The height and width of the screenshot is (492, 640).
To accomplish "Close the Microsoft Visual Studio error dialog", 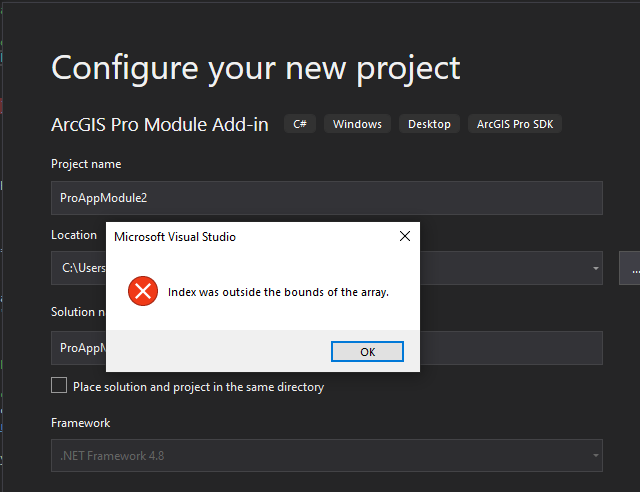I will [404, 237].
